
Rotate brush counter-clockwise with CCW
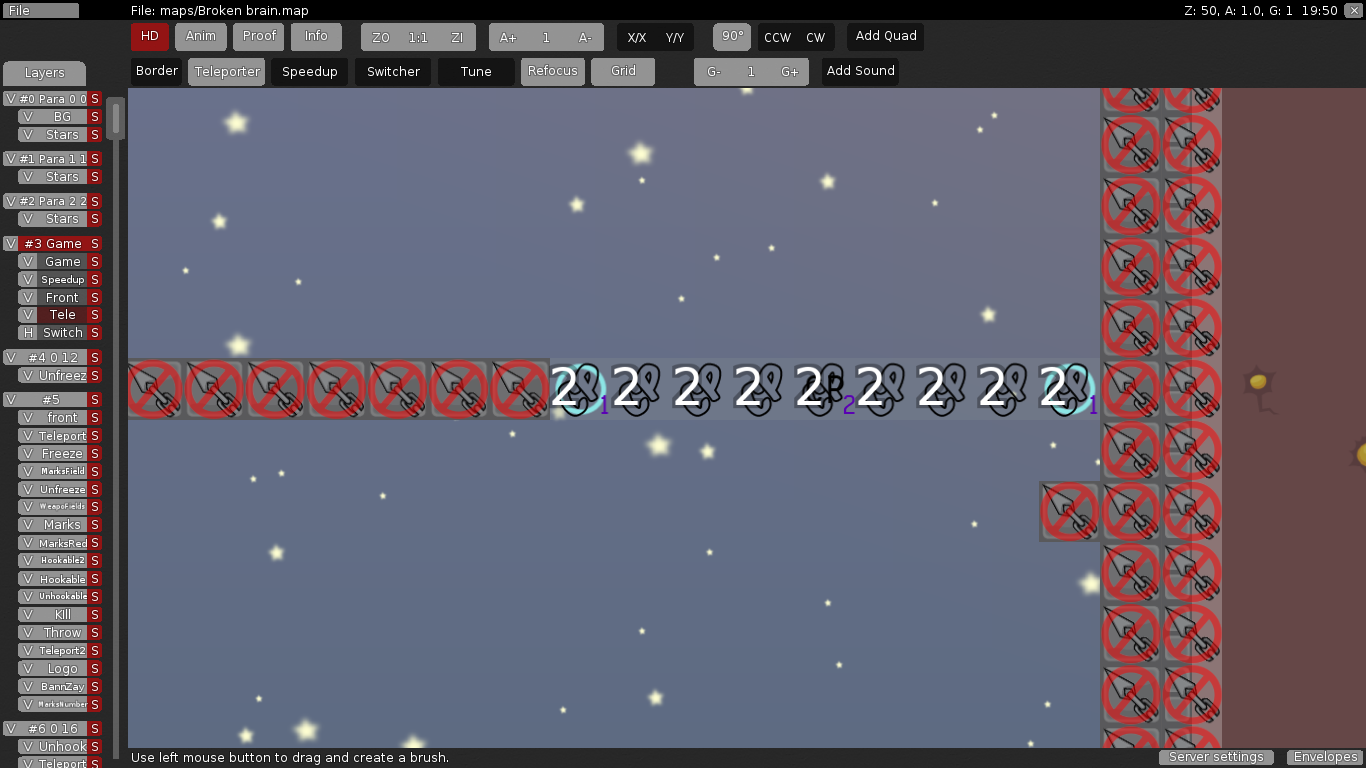click(777, 36)
